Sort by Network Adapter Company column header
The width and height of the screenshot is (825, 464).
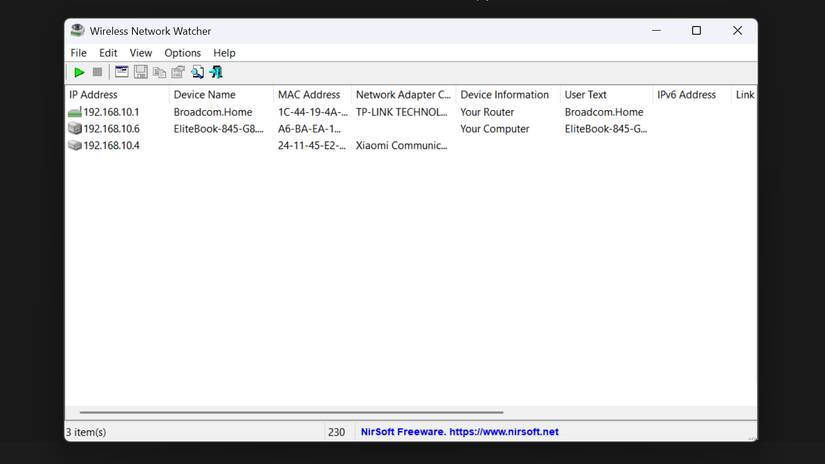404,95
